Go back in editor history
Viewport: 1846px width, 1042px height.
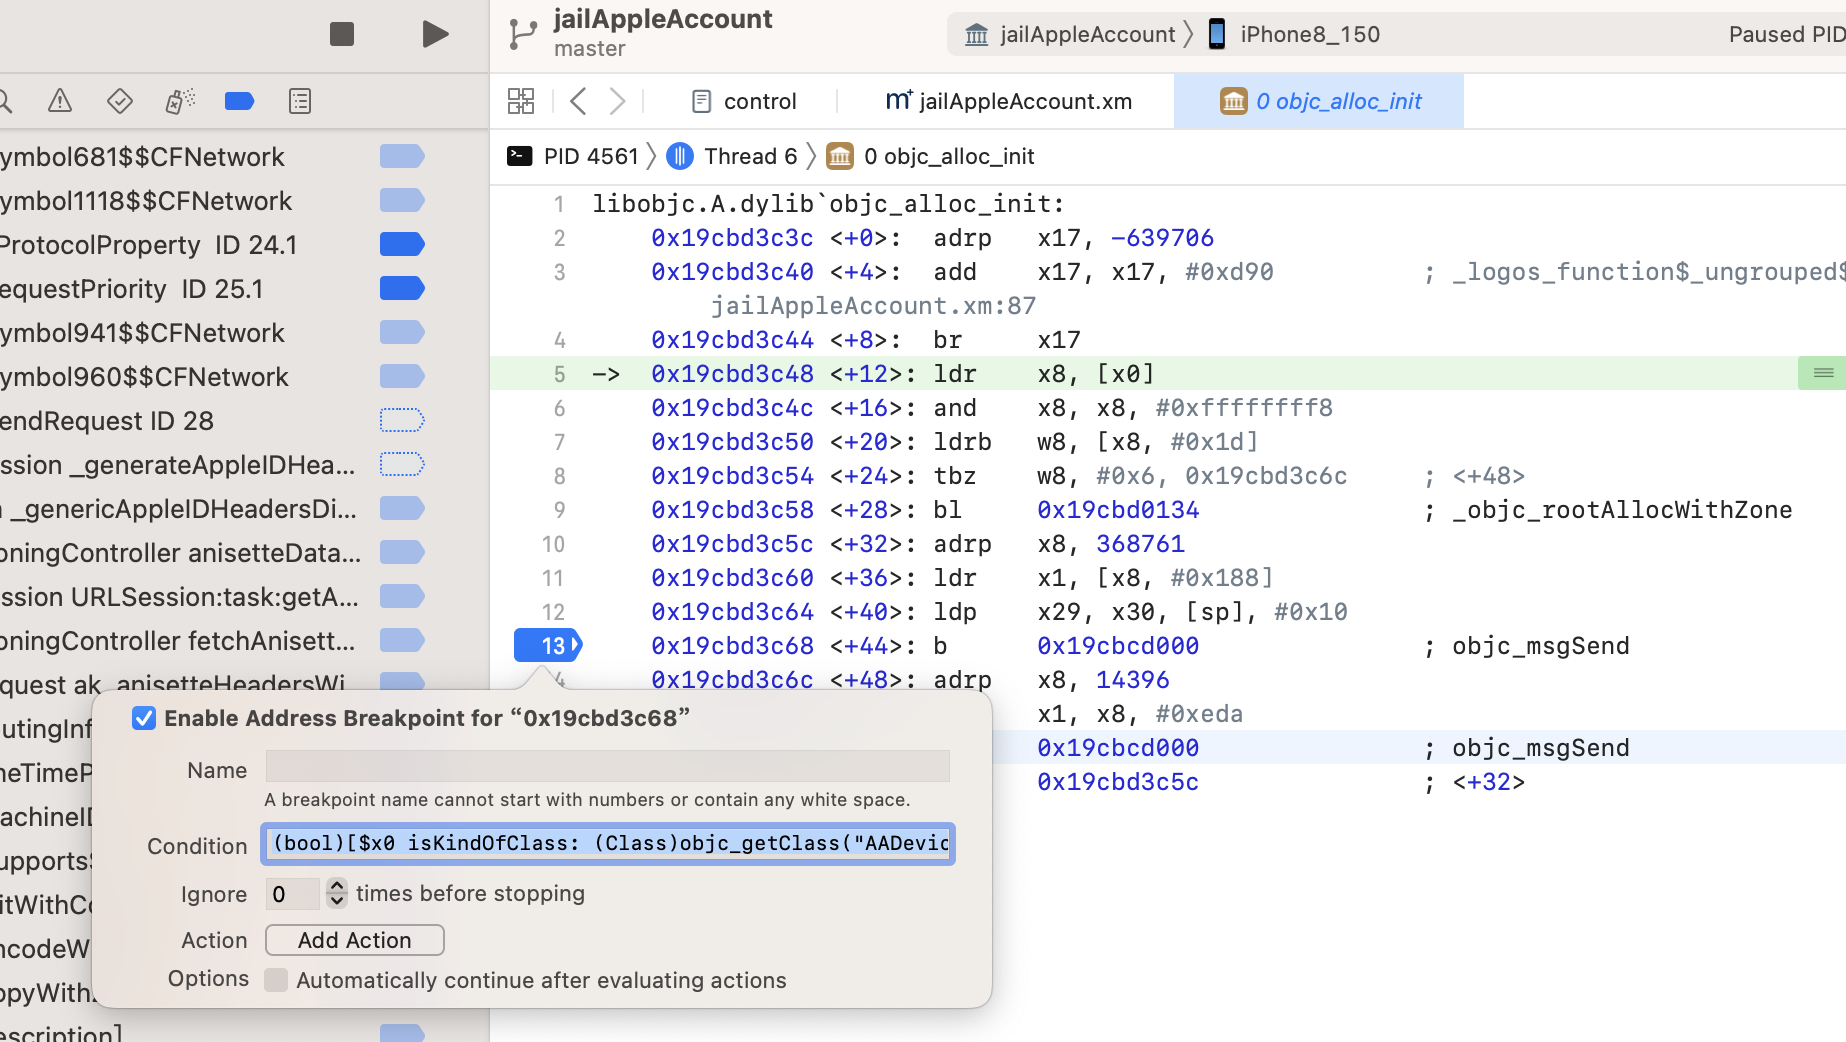pos(578,101)
